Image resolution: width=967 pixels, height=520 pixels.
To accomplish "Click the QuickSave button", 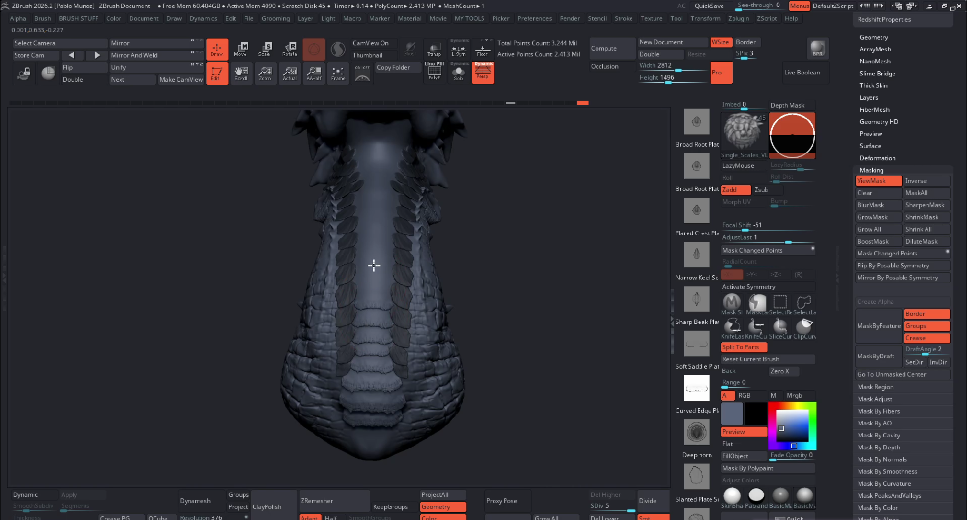I will click(x=709, y=6).
